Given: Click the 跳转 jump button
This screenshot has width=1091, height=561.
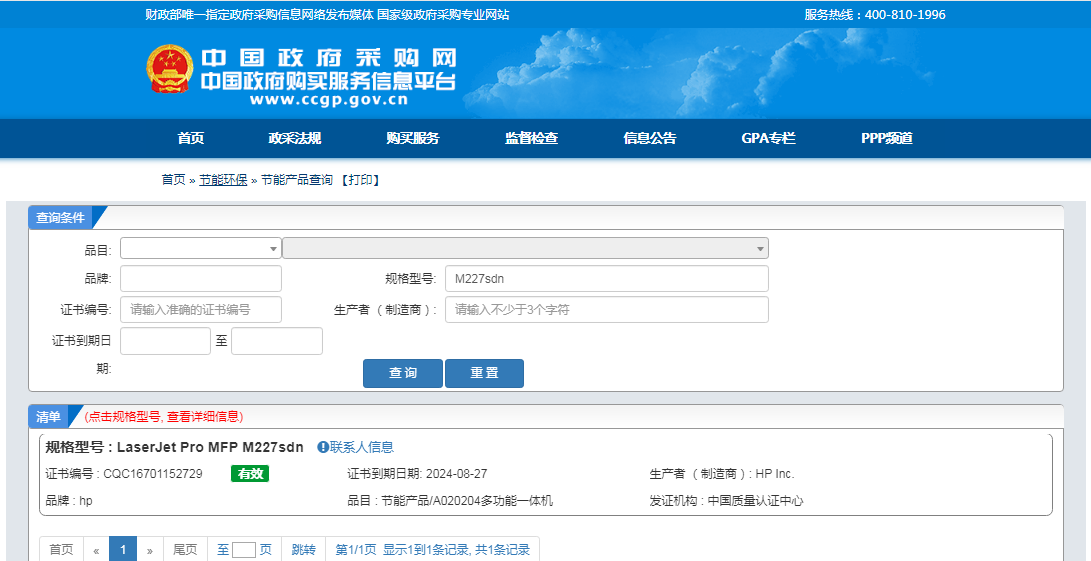Looking at the screenshot, I should [x=303, y=550].
